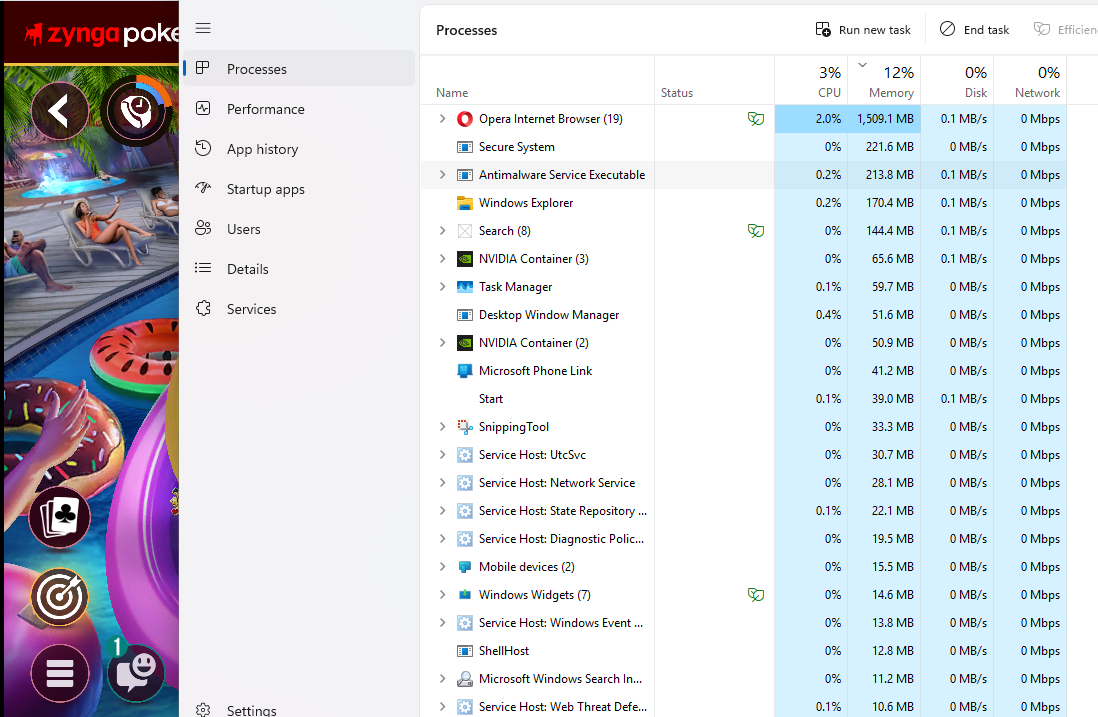The image size is (1098, 717).
Task: Click the Task Manager process icon
Action: click(464, 287)
